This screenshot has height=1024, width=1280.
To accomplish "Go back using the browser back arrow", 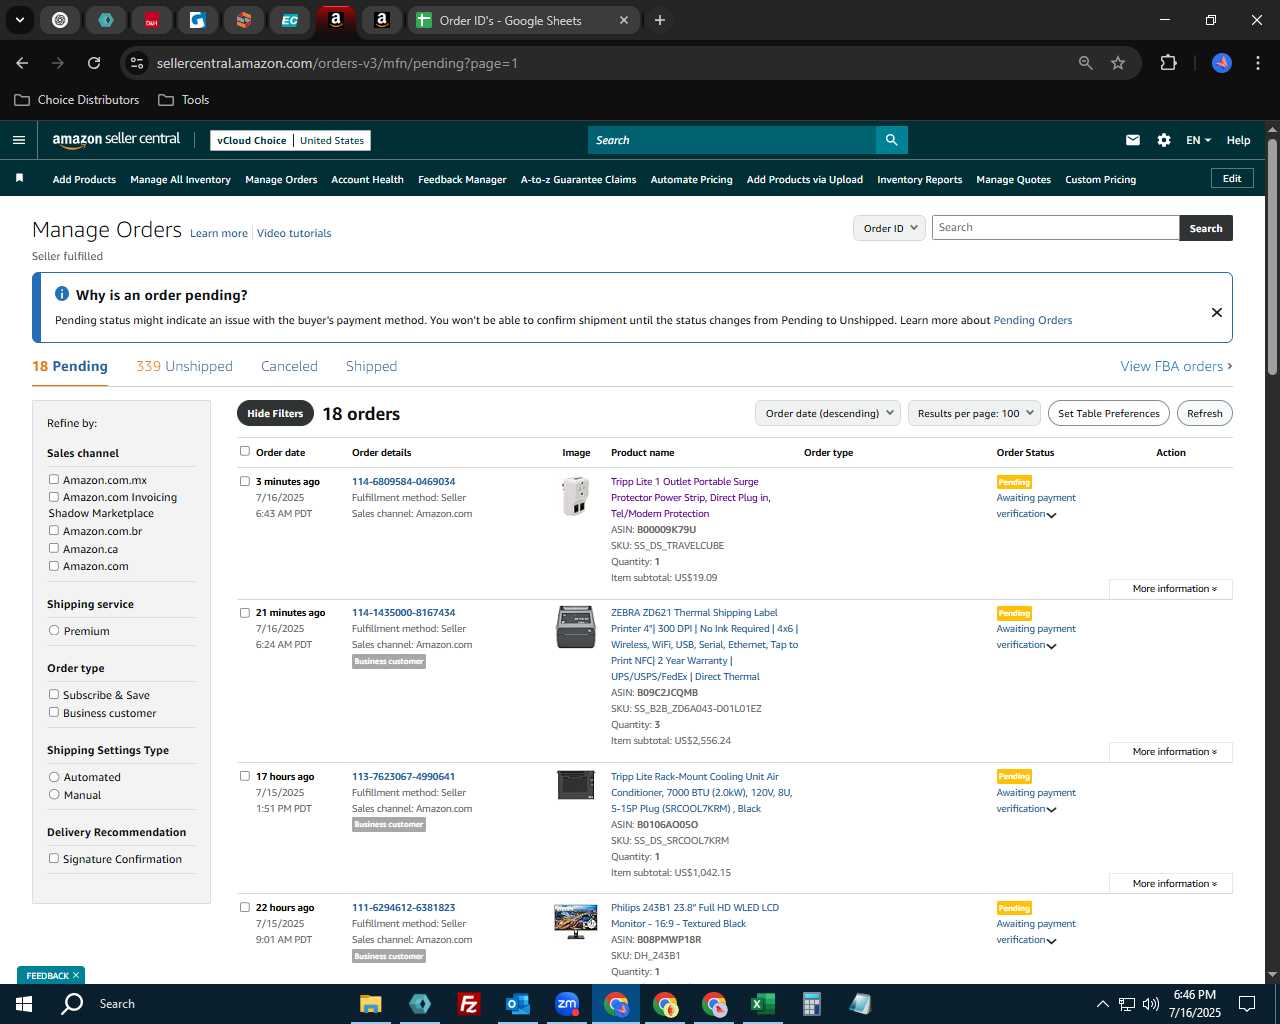I will 22,63.
